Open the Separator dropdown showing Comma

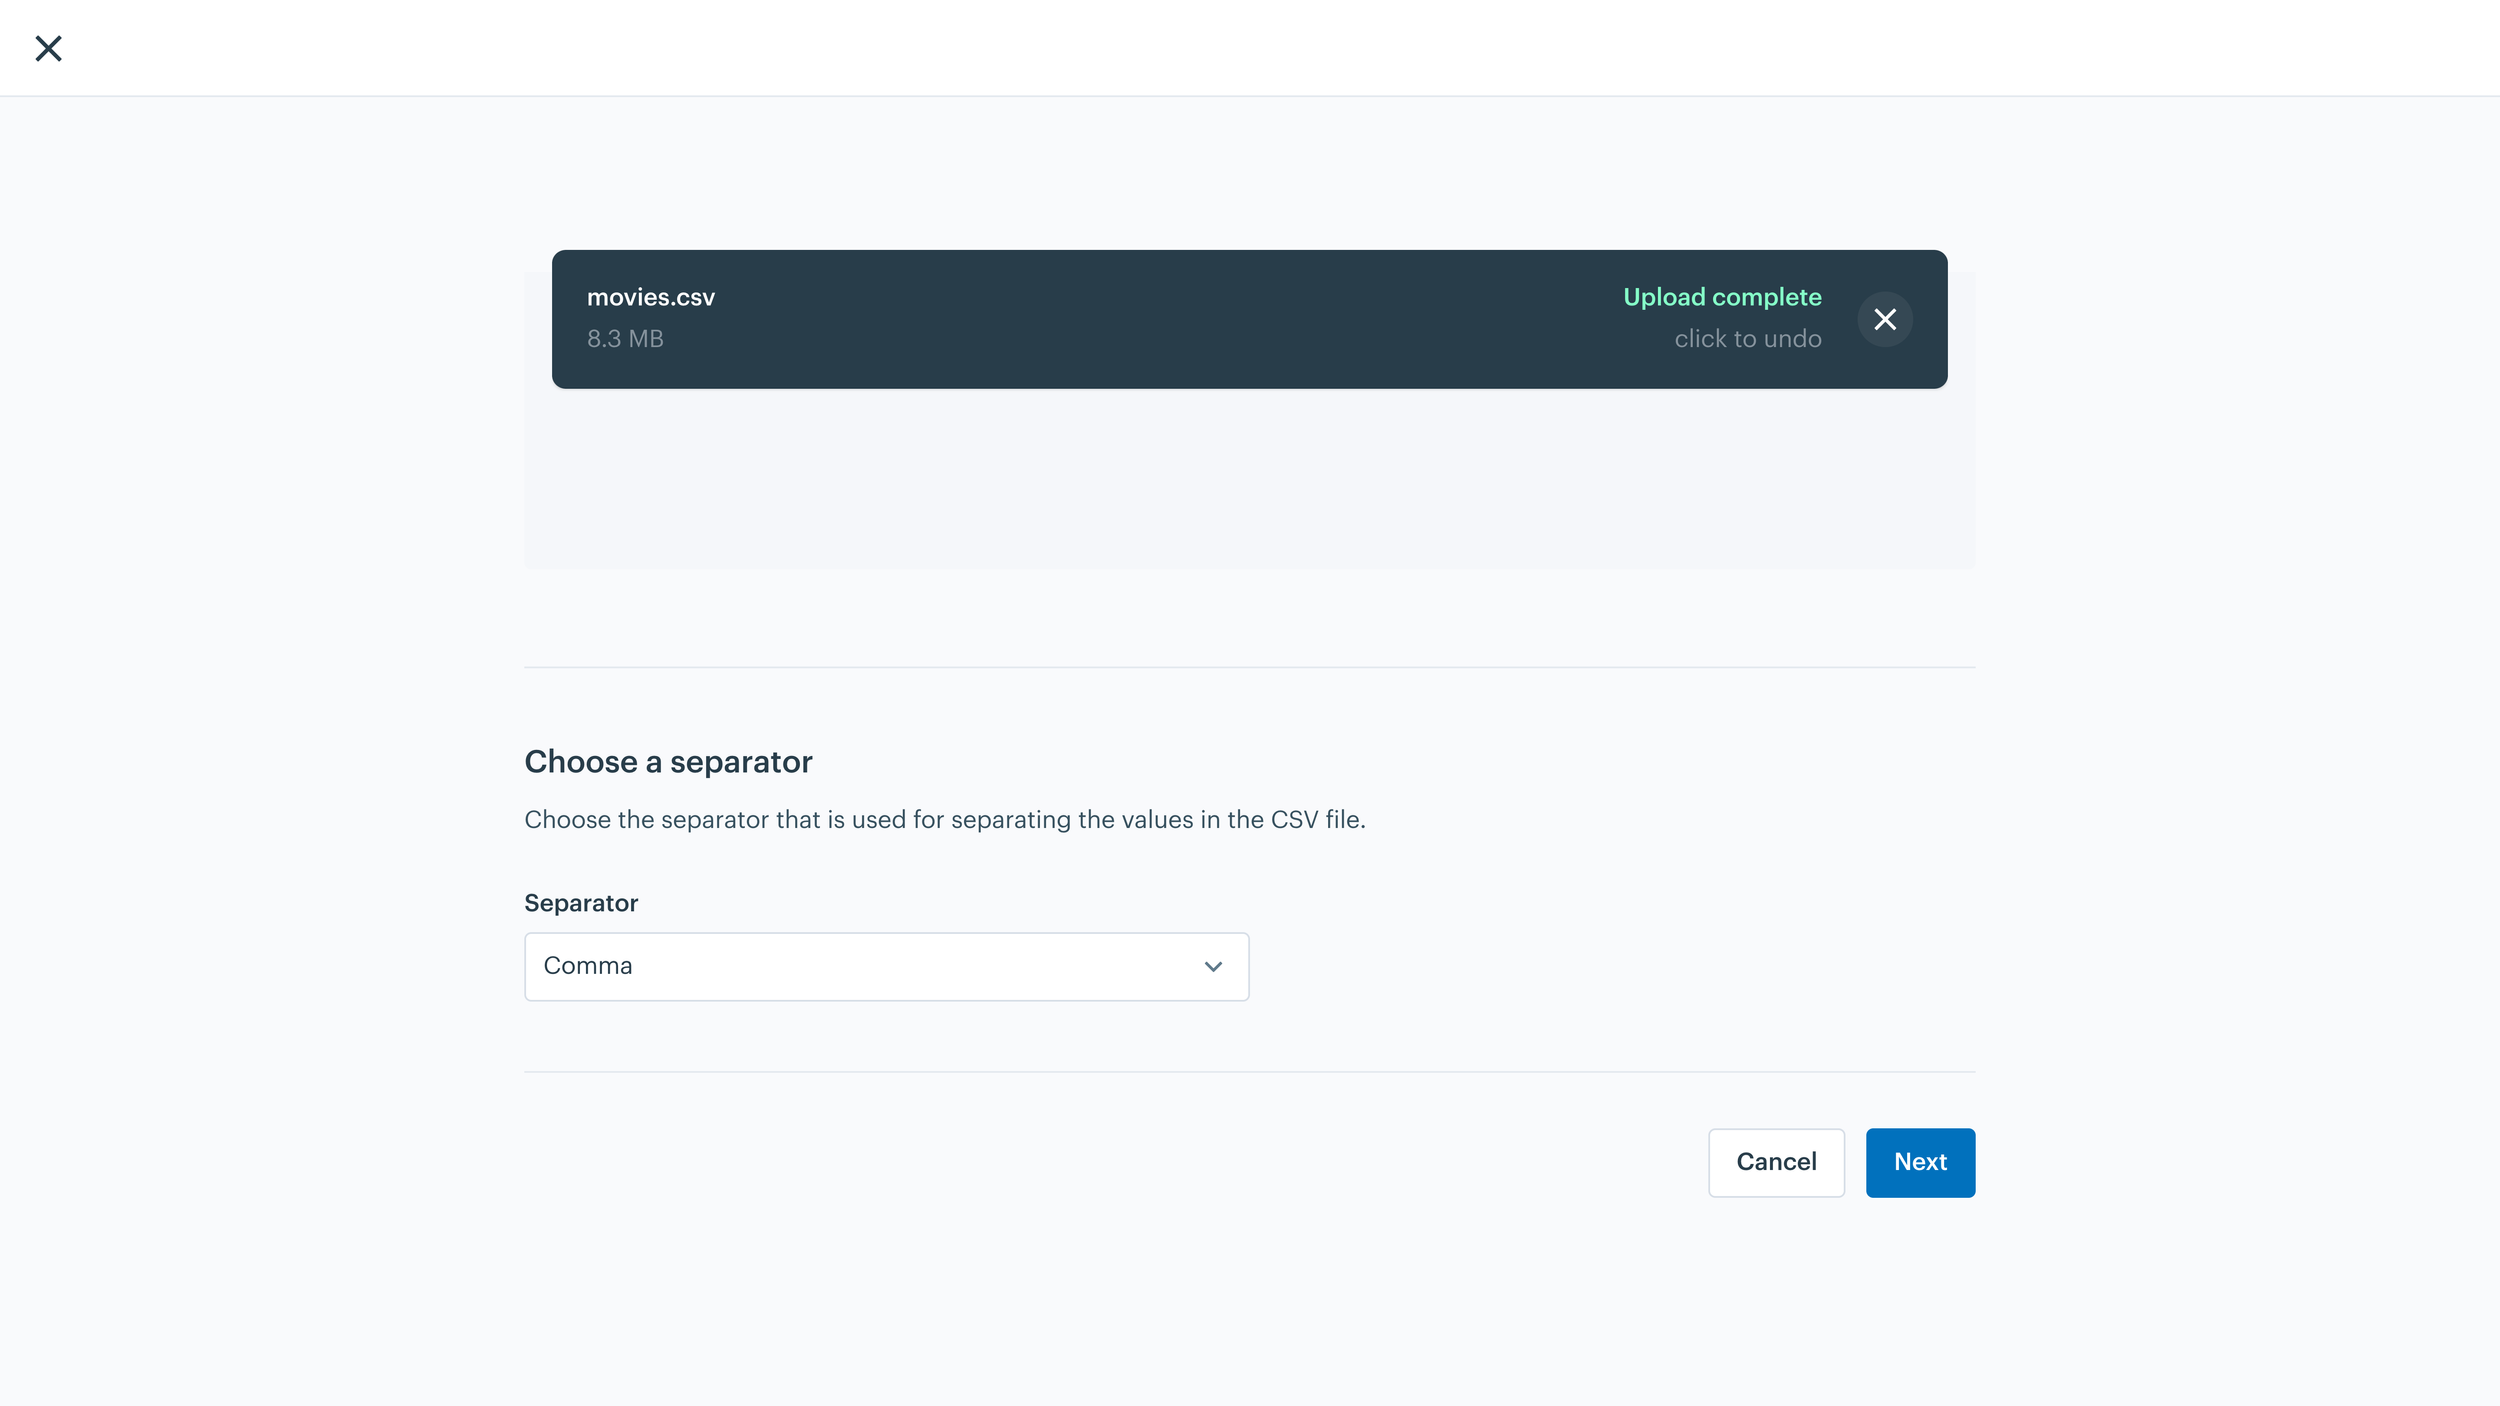point(886,966)
